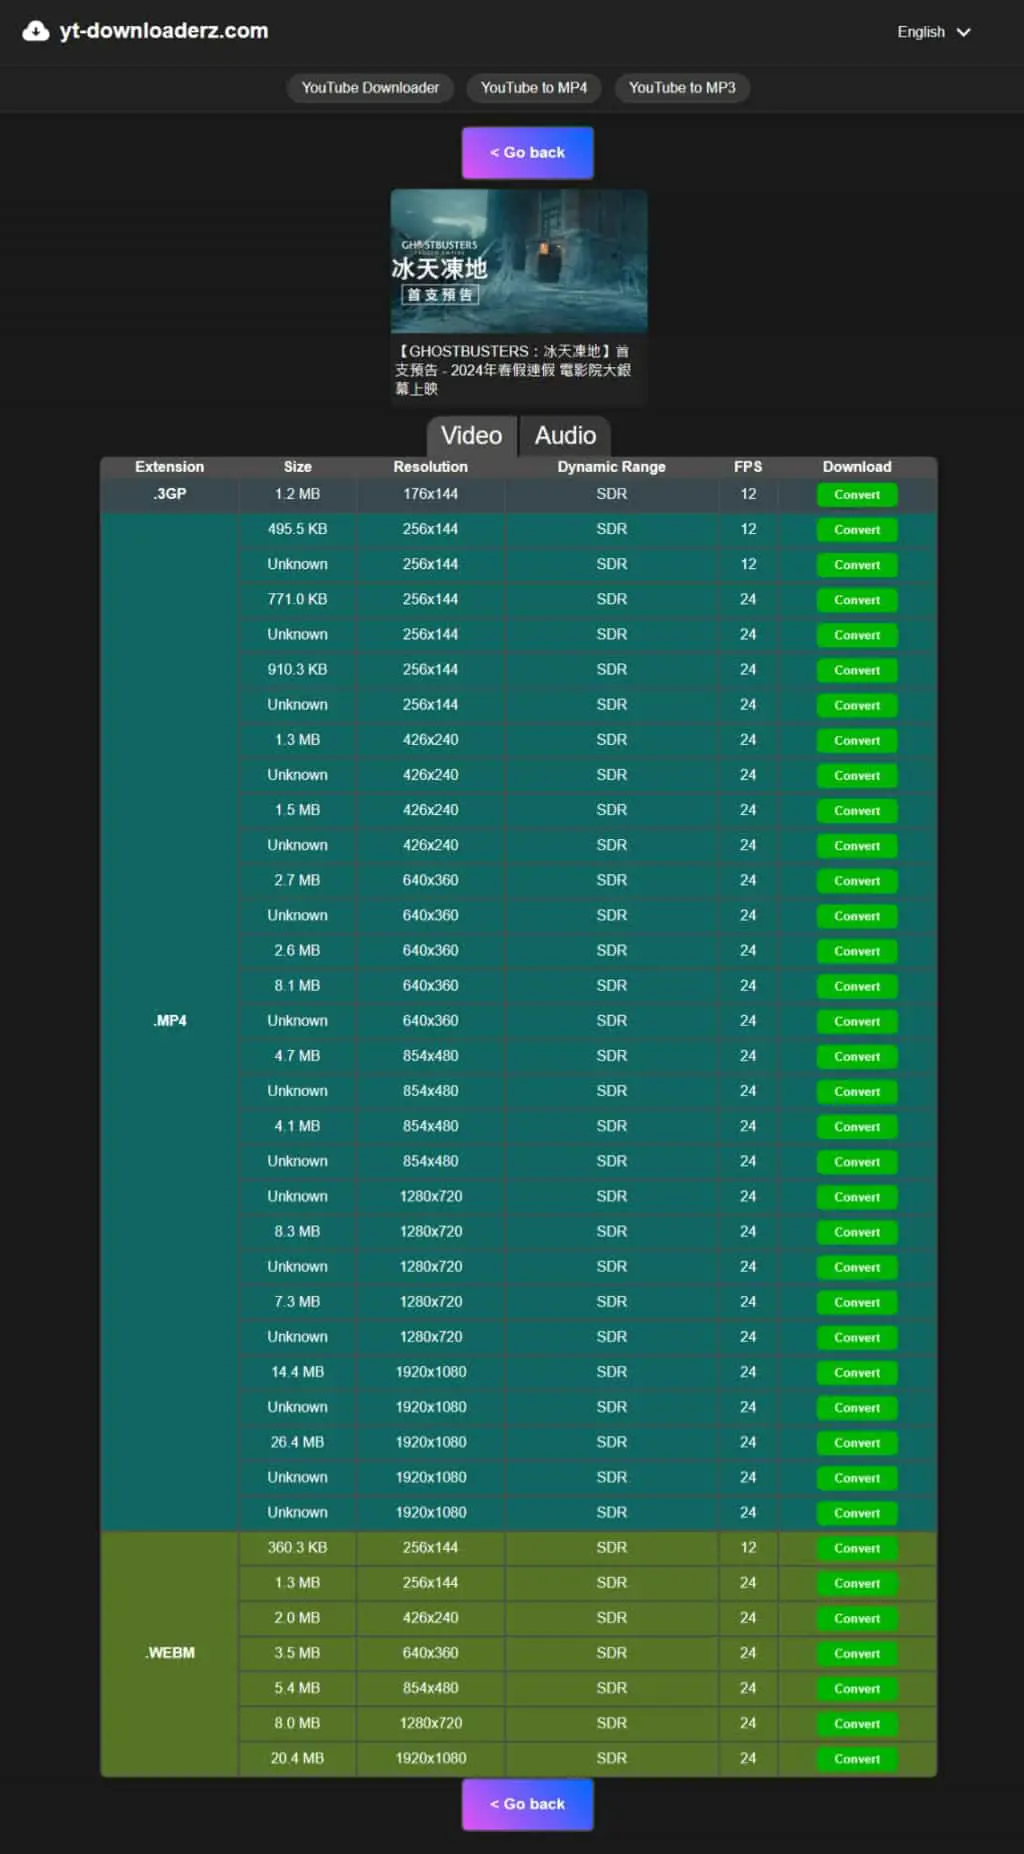The width and height of the screenshot is (1024, 1854).
Task: Open the YouTube Downloader page
Action: (x=370, y=88)
